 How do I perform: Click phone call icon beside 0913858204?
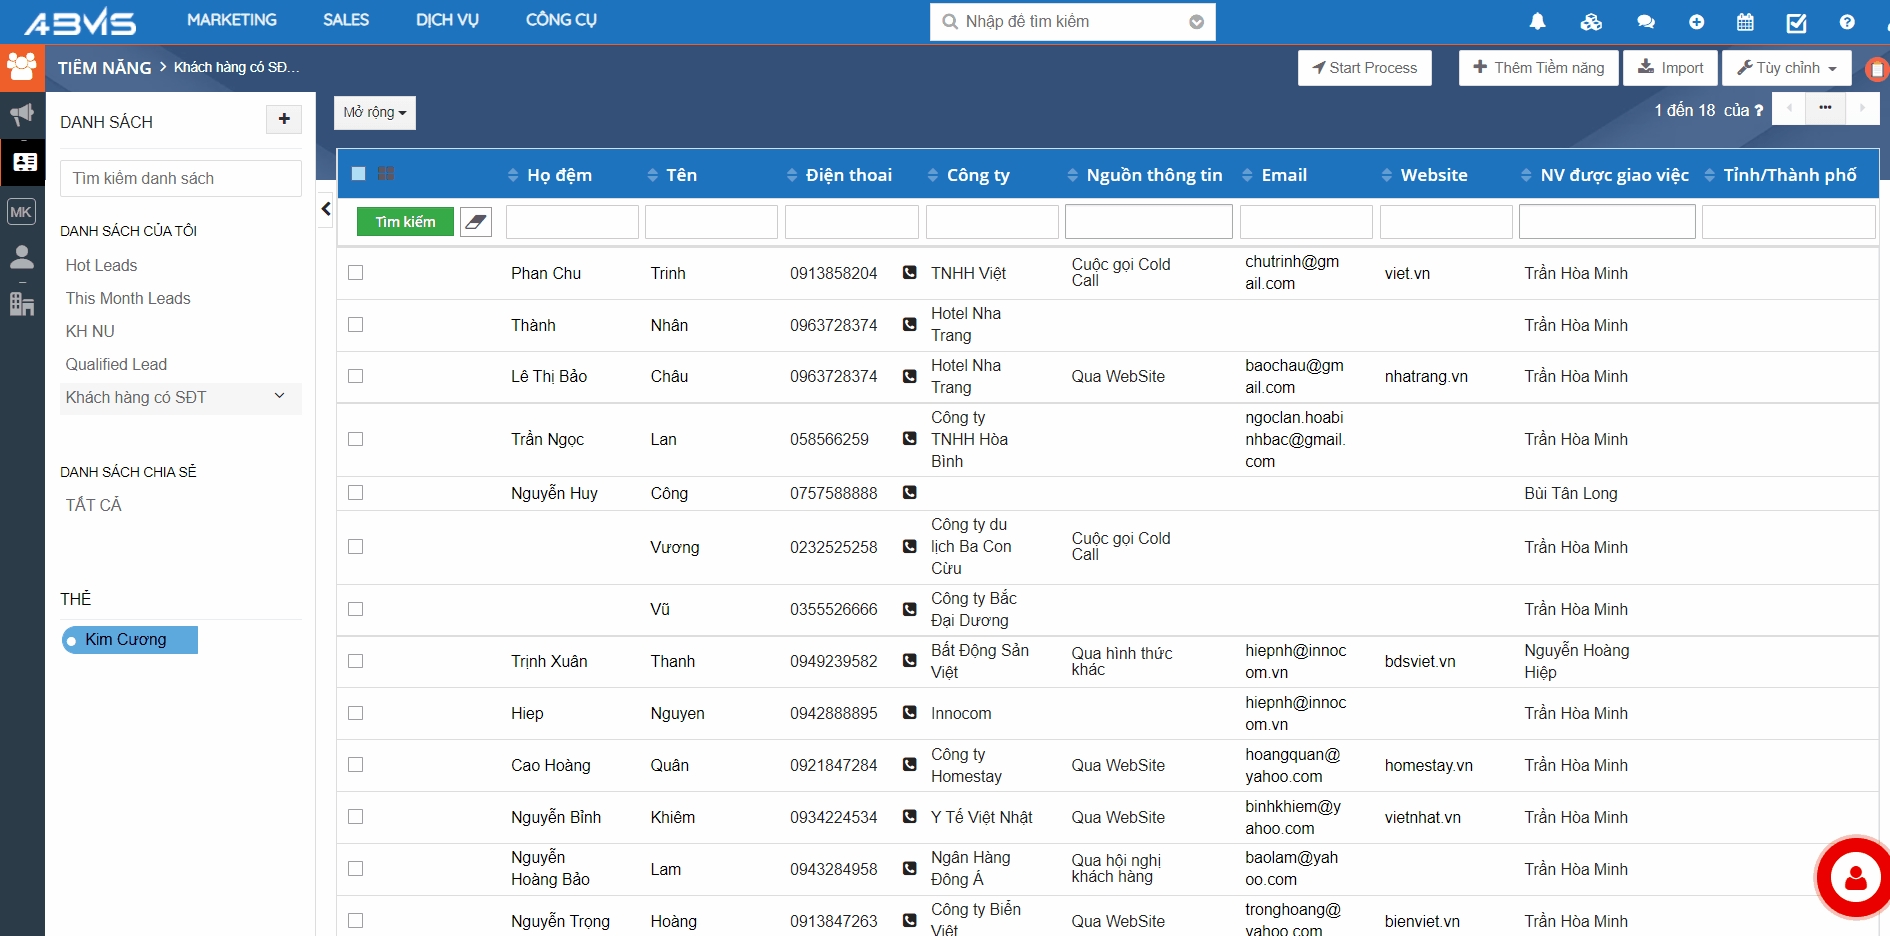909,273
